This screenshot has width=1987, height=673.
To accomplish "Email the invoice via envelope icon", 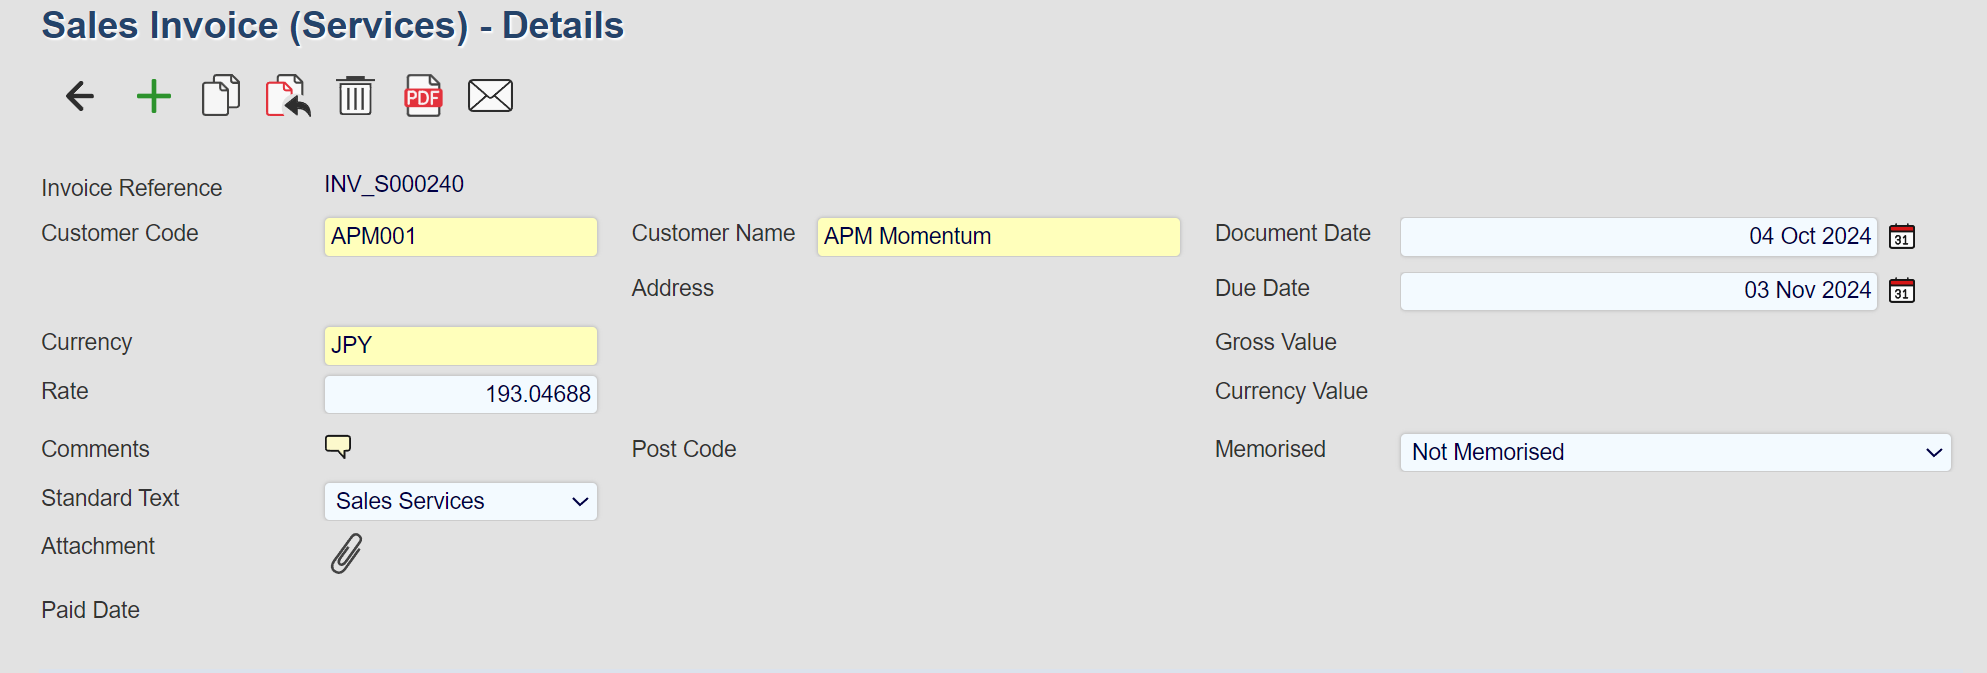I will click(490, 96).
